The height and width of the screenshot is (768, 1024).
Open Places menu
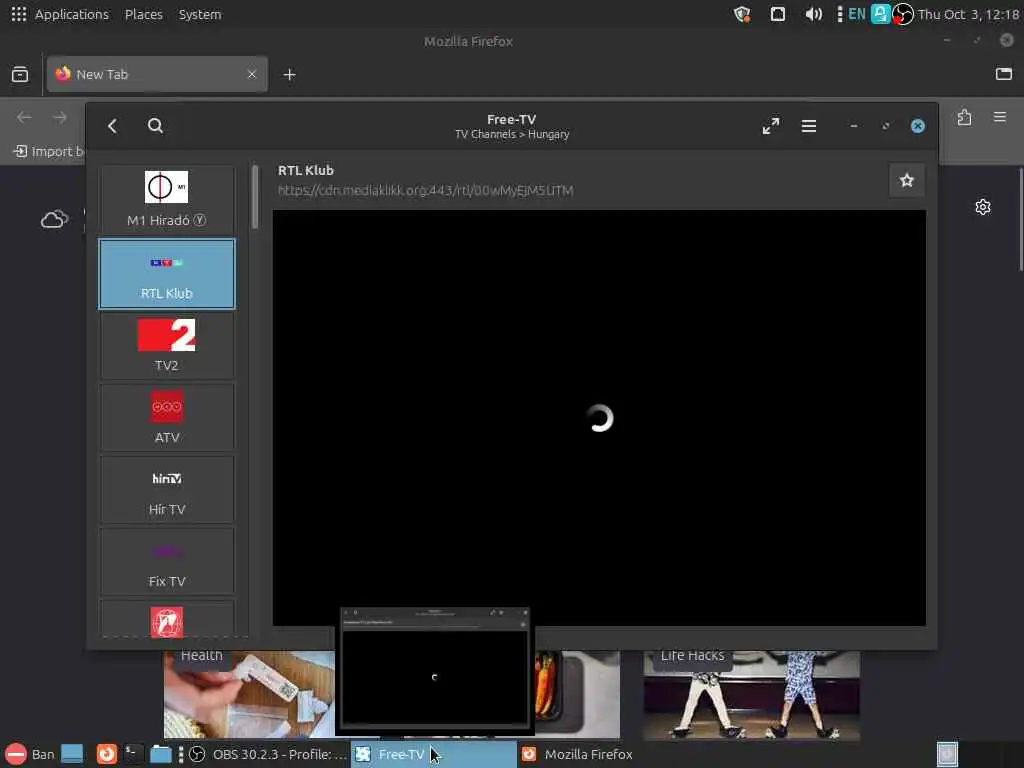[x=144, y=14]
